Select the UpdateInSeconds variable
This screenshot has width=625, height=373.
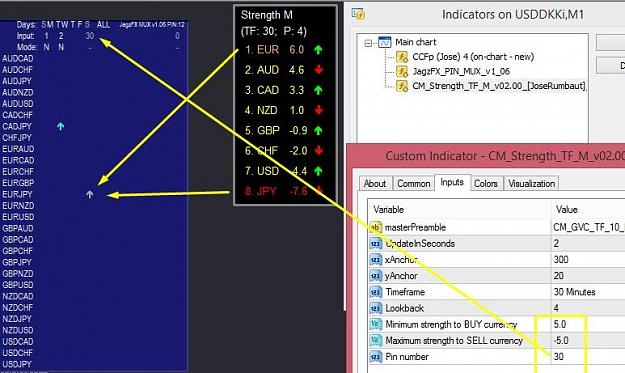420,243
